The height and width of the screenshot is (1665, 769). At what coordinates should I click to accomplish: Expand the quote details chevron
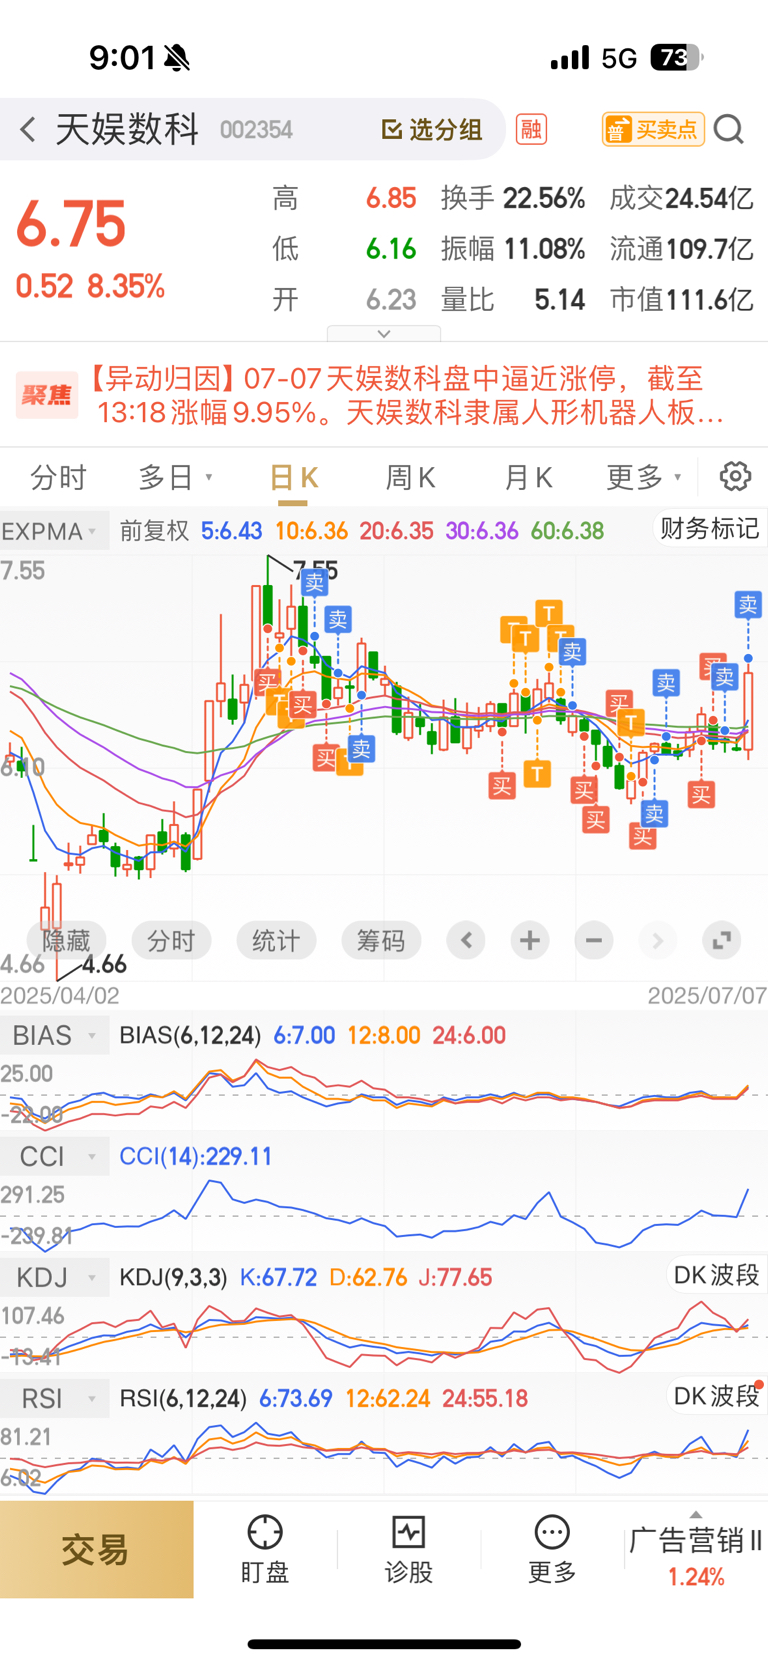coord(384,334)
